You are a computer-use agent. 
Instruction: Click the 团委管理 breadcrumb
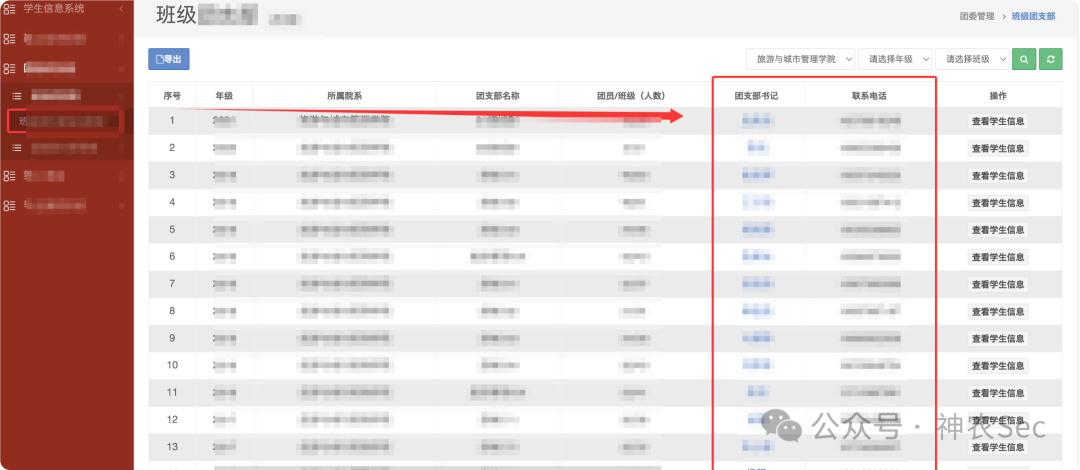click(x=977, y=16)
